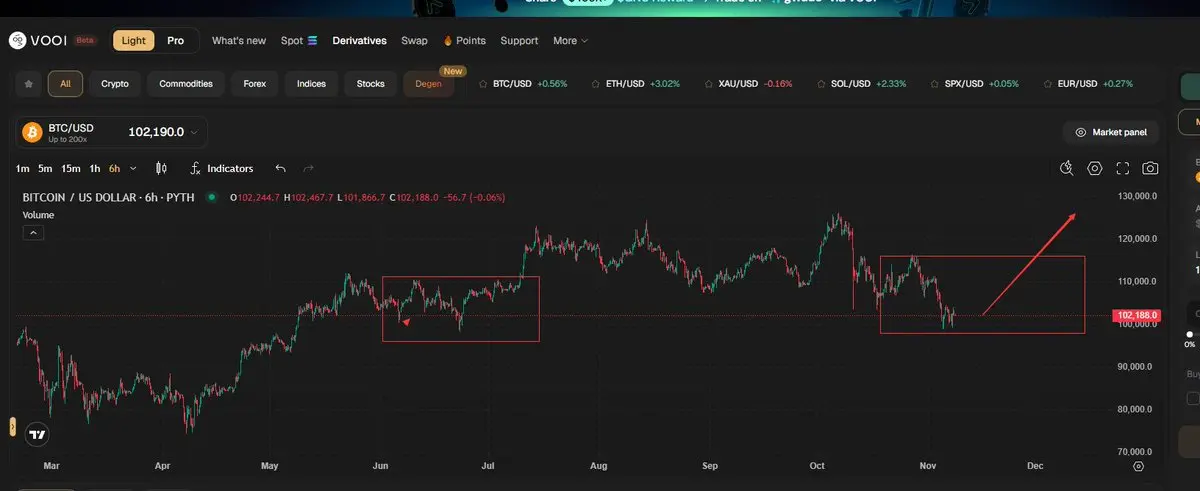The height and width of the screenshot is (491, 1200).
Task: Click Sep label on time axis
Action: (710, 466)
